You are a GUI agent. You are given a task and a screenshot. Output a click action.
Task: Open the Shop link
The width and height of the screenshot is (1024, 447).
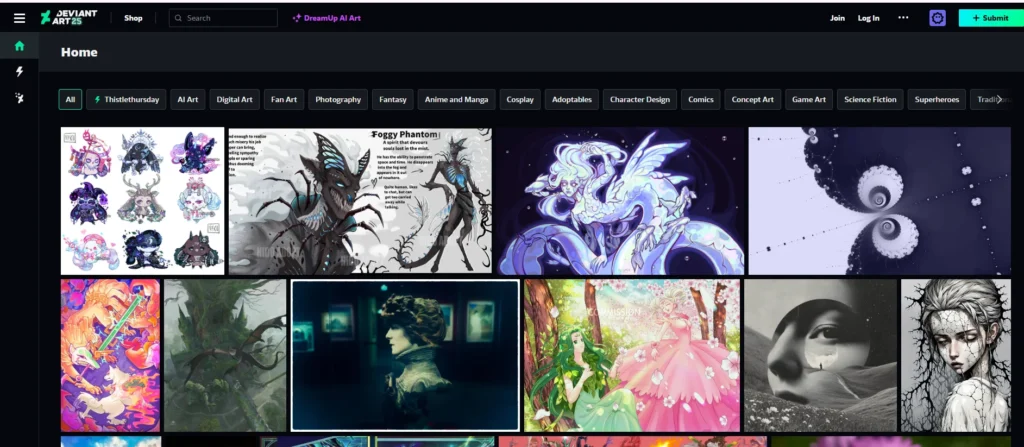[x=133, y=18]
